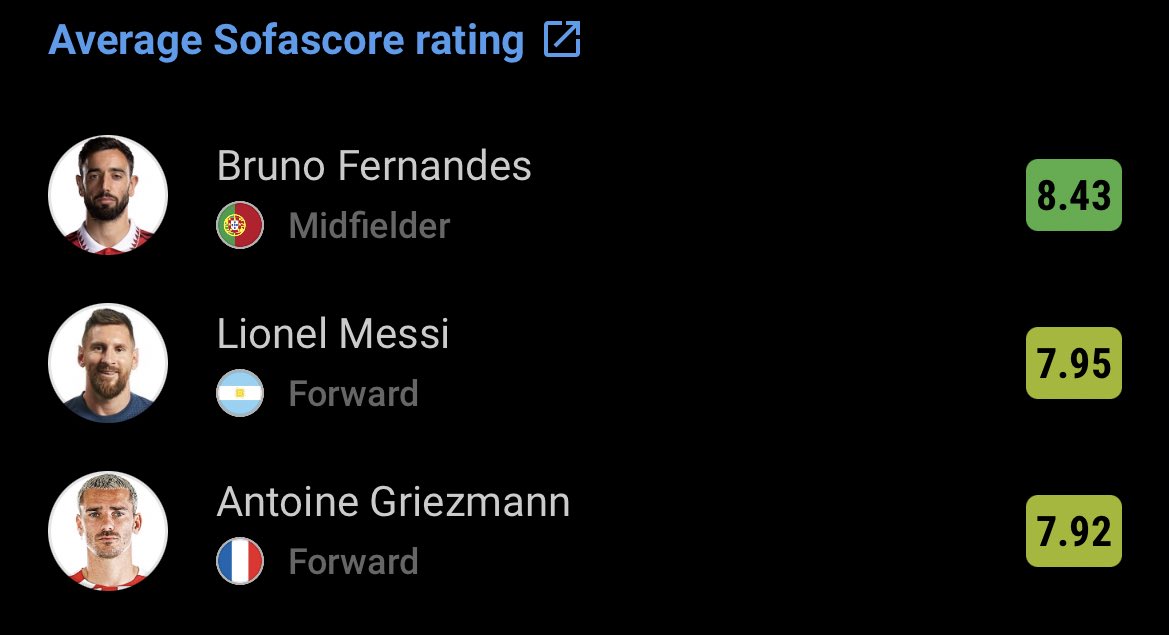The height and width of the screenshot is (635, 1169).
Task: Select the Portugal flag icon
Action: click(240, 225)
